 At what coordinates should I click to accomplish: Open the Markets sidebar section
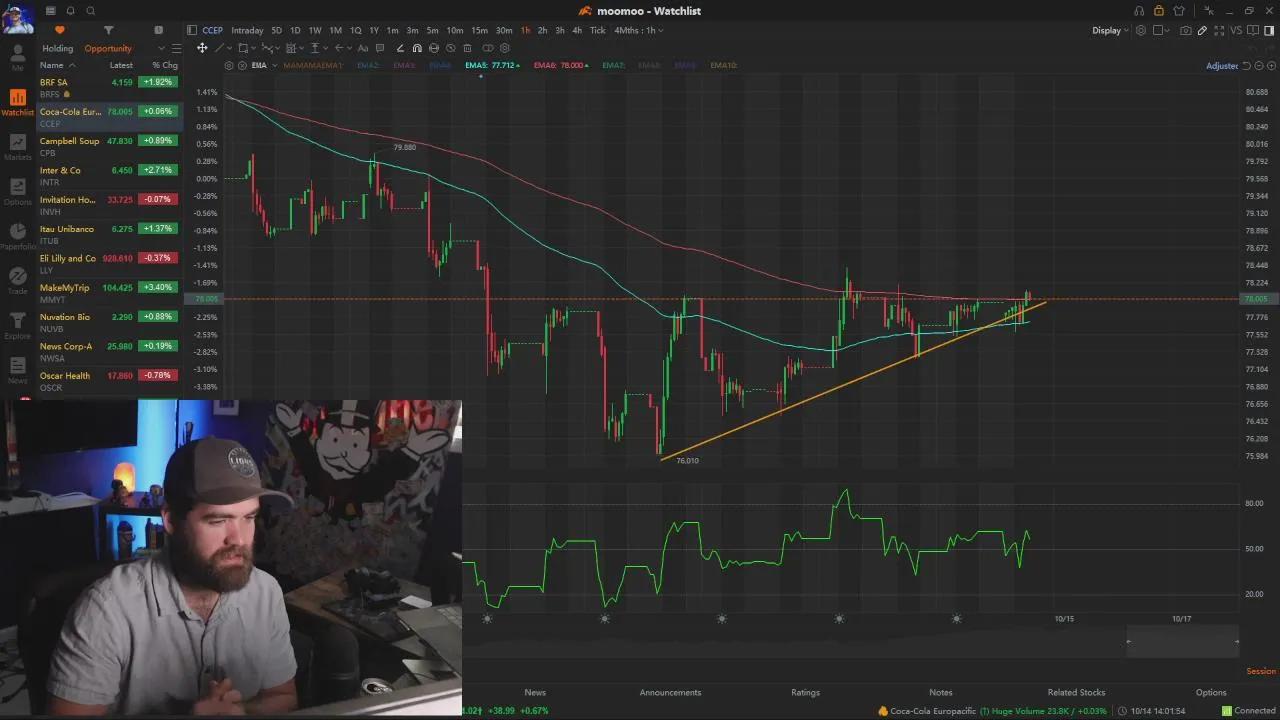click(17, 147)
